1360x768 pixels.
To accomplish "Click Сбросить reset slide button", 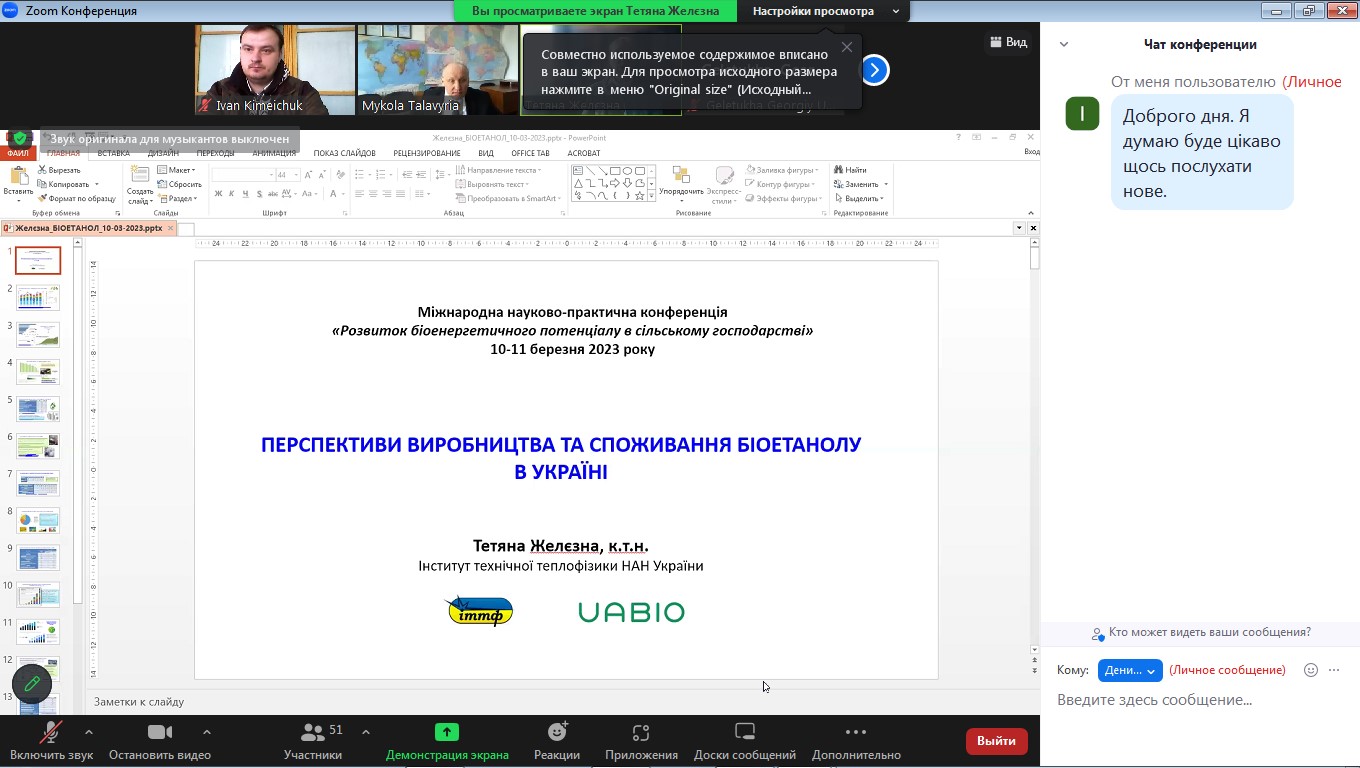I will [180, 184].
